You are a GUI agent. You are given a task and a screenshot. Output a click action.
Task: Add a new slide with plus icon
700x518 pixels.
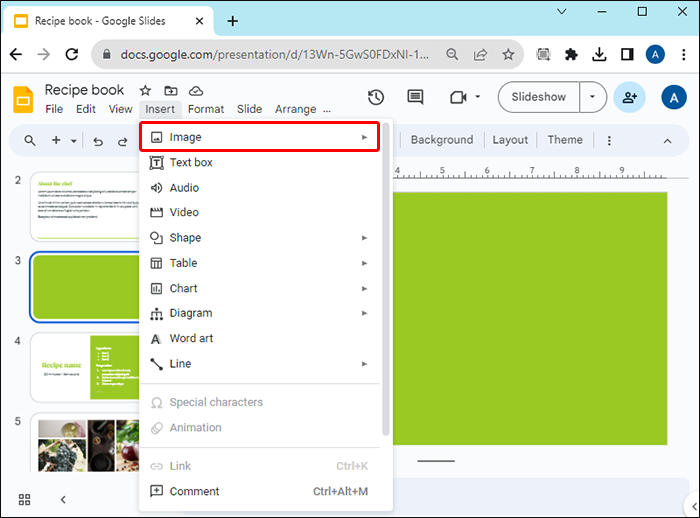click(56, 141)
